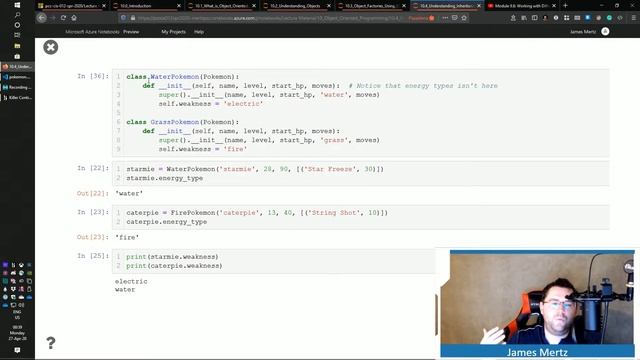
Task: Click the padlock site security icon
Action: pyautogui.click(x=133, y=18)
